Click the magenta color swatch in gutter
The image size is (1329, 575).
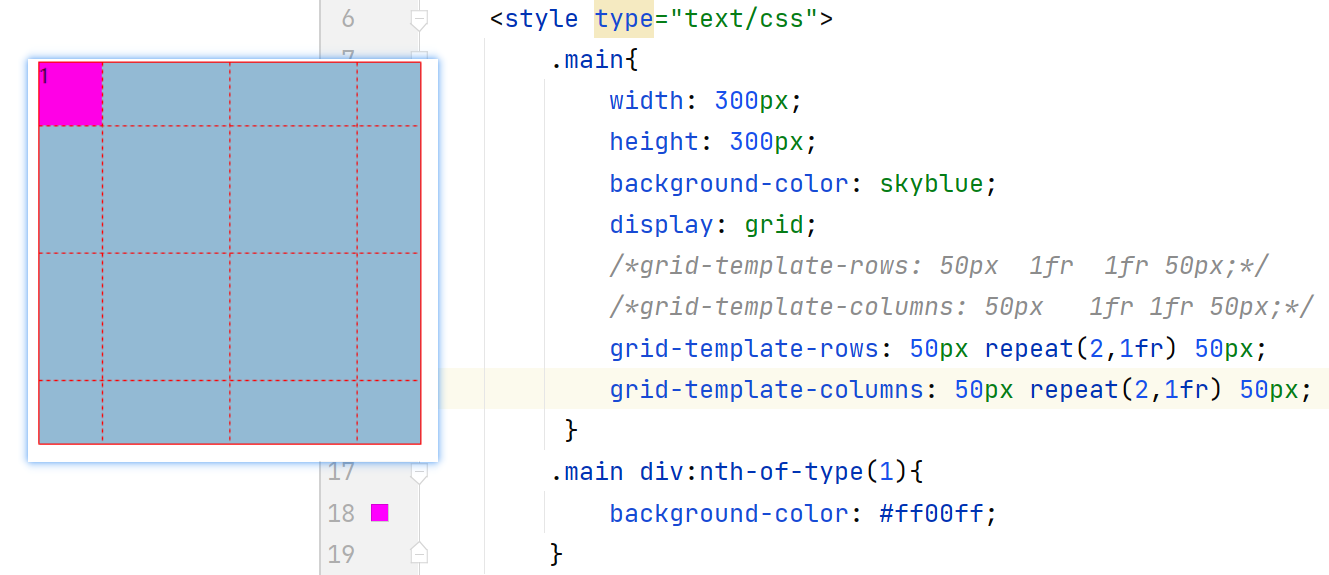[379, 513]
